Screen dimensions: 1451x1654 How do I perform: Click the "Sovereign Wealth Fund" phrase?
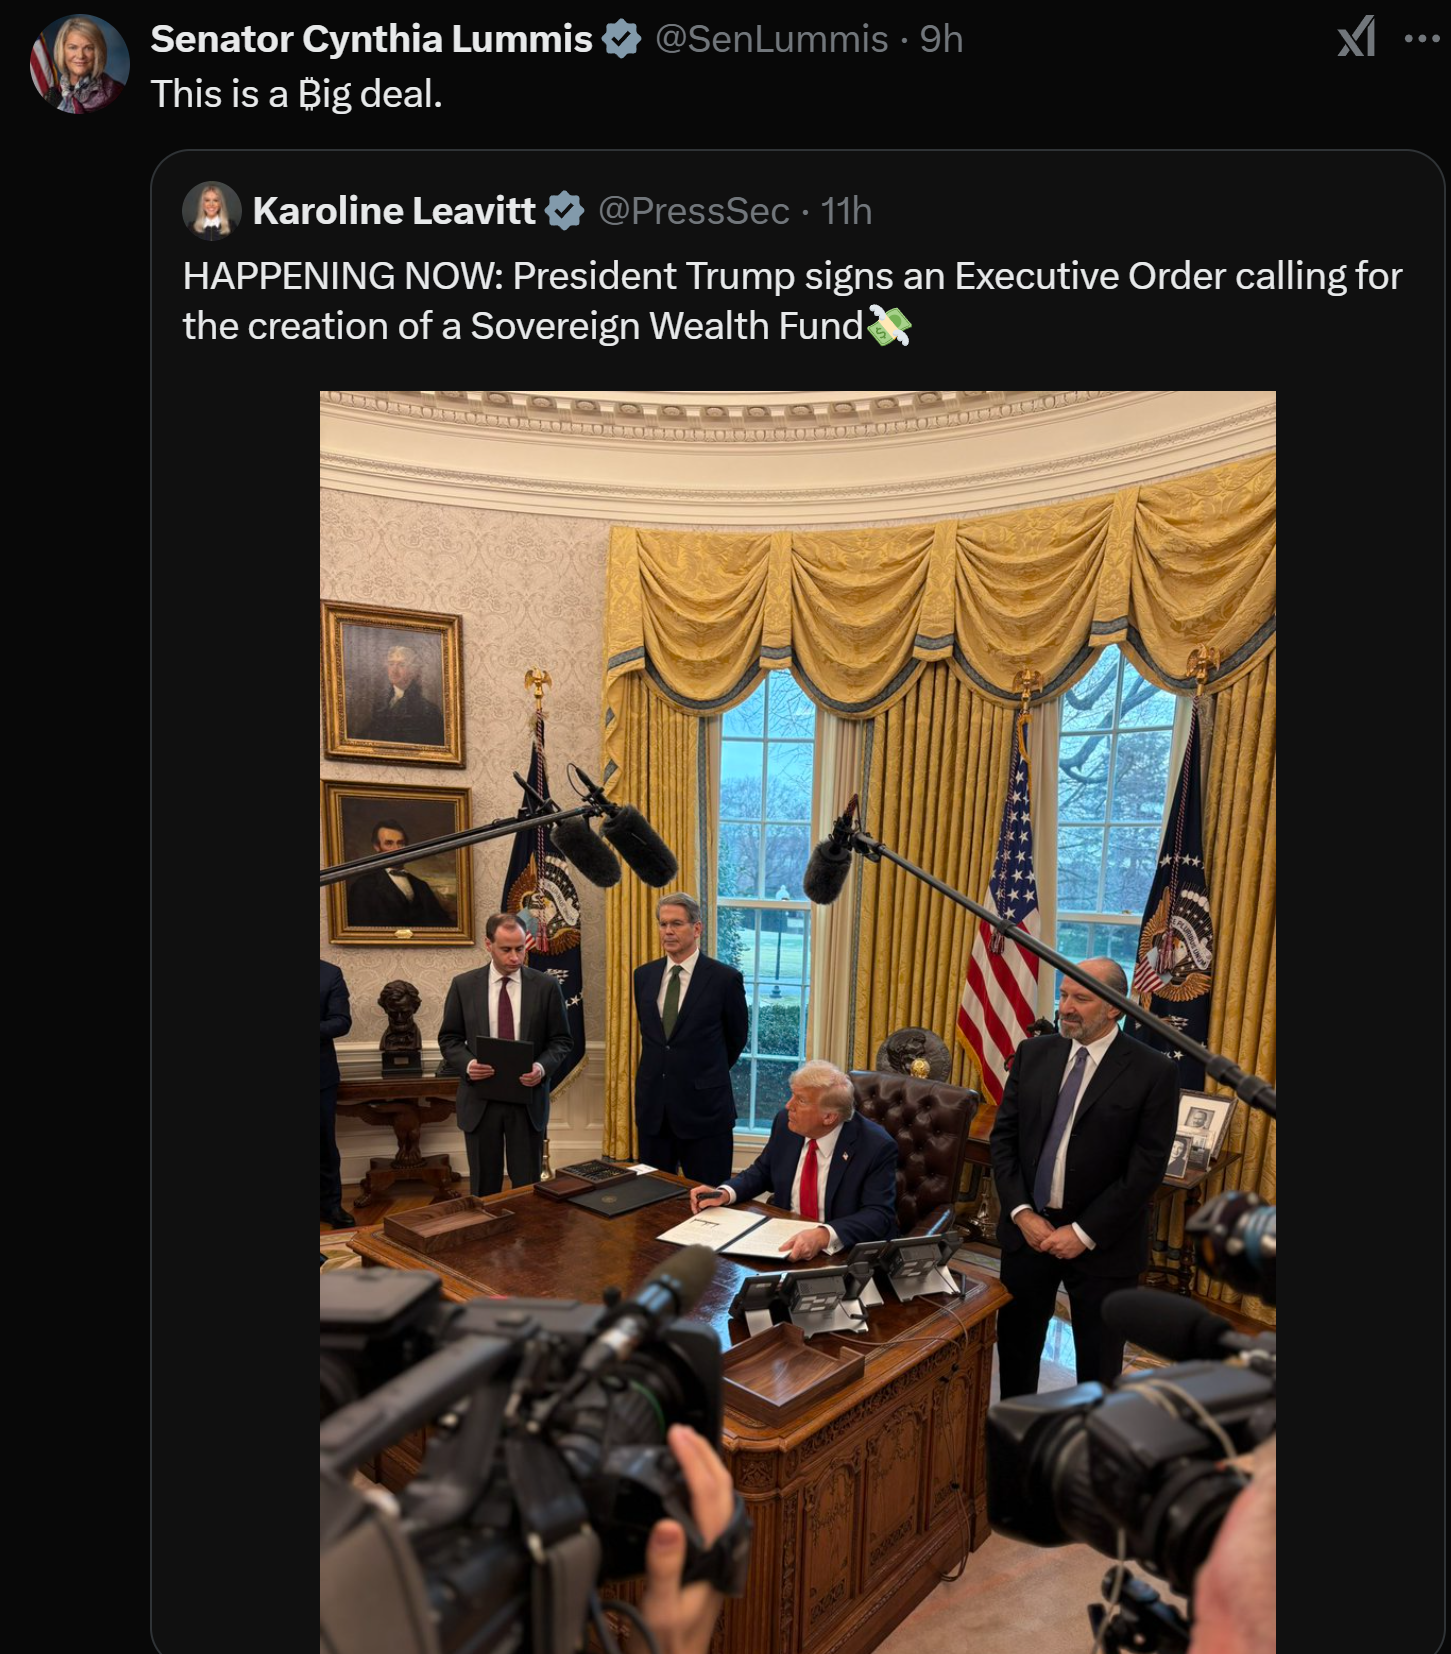(x=666, y=326)
